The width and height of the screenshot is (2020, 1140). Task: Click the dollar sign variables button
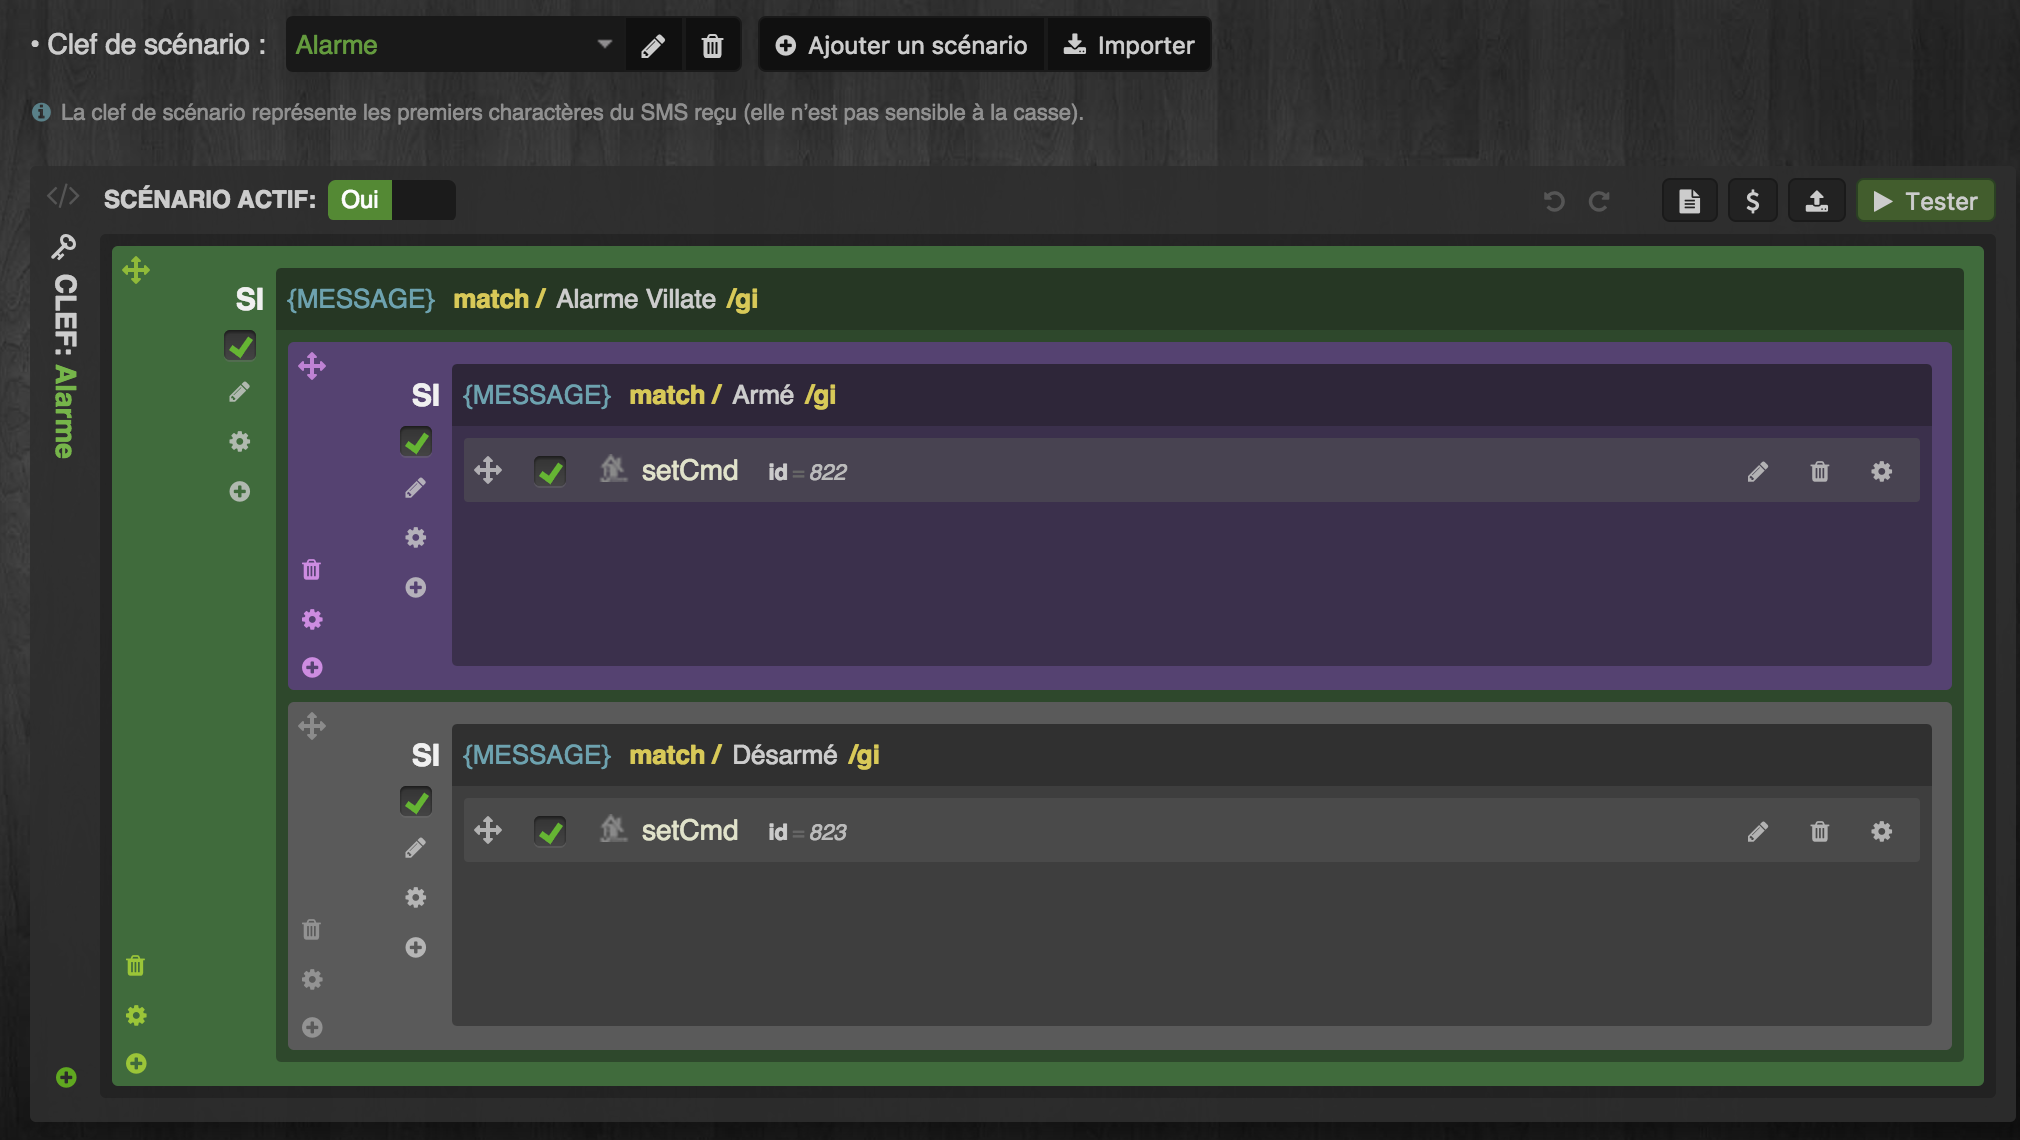1752,201
